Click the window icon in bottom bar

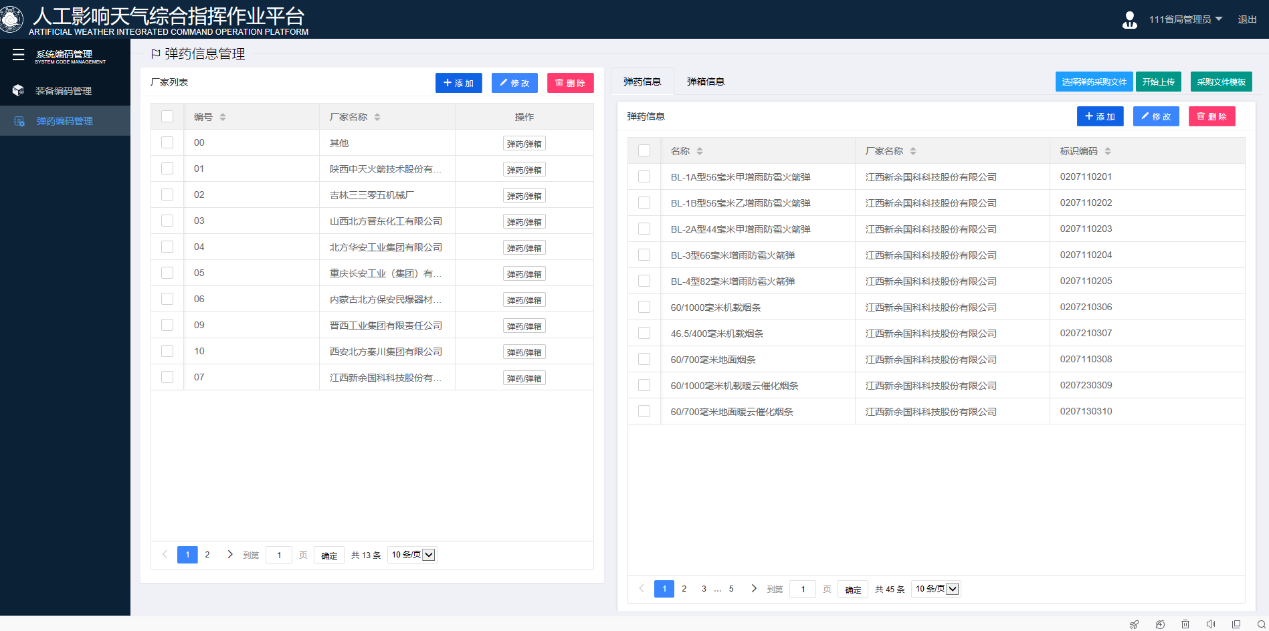point(1236,624)
